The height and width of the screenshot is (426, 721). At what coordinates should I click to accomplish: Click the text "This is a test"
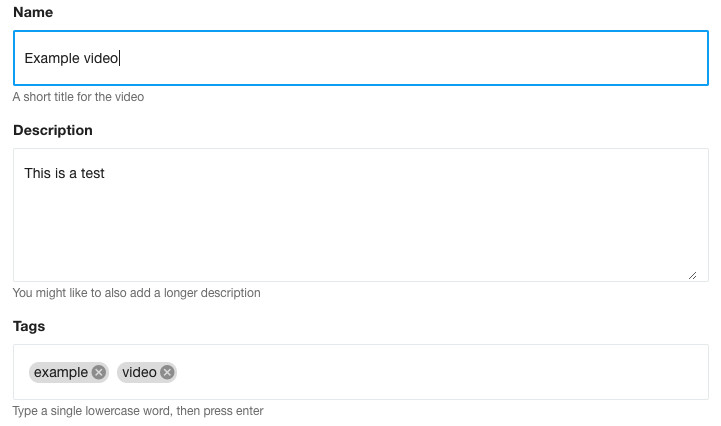pos(64,173)
